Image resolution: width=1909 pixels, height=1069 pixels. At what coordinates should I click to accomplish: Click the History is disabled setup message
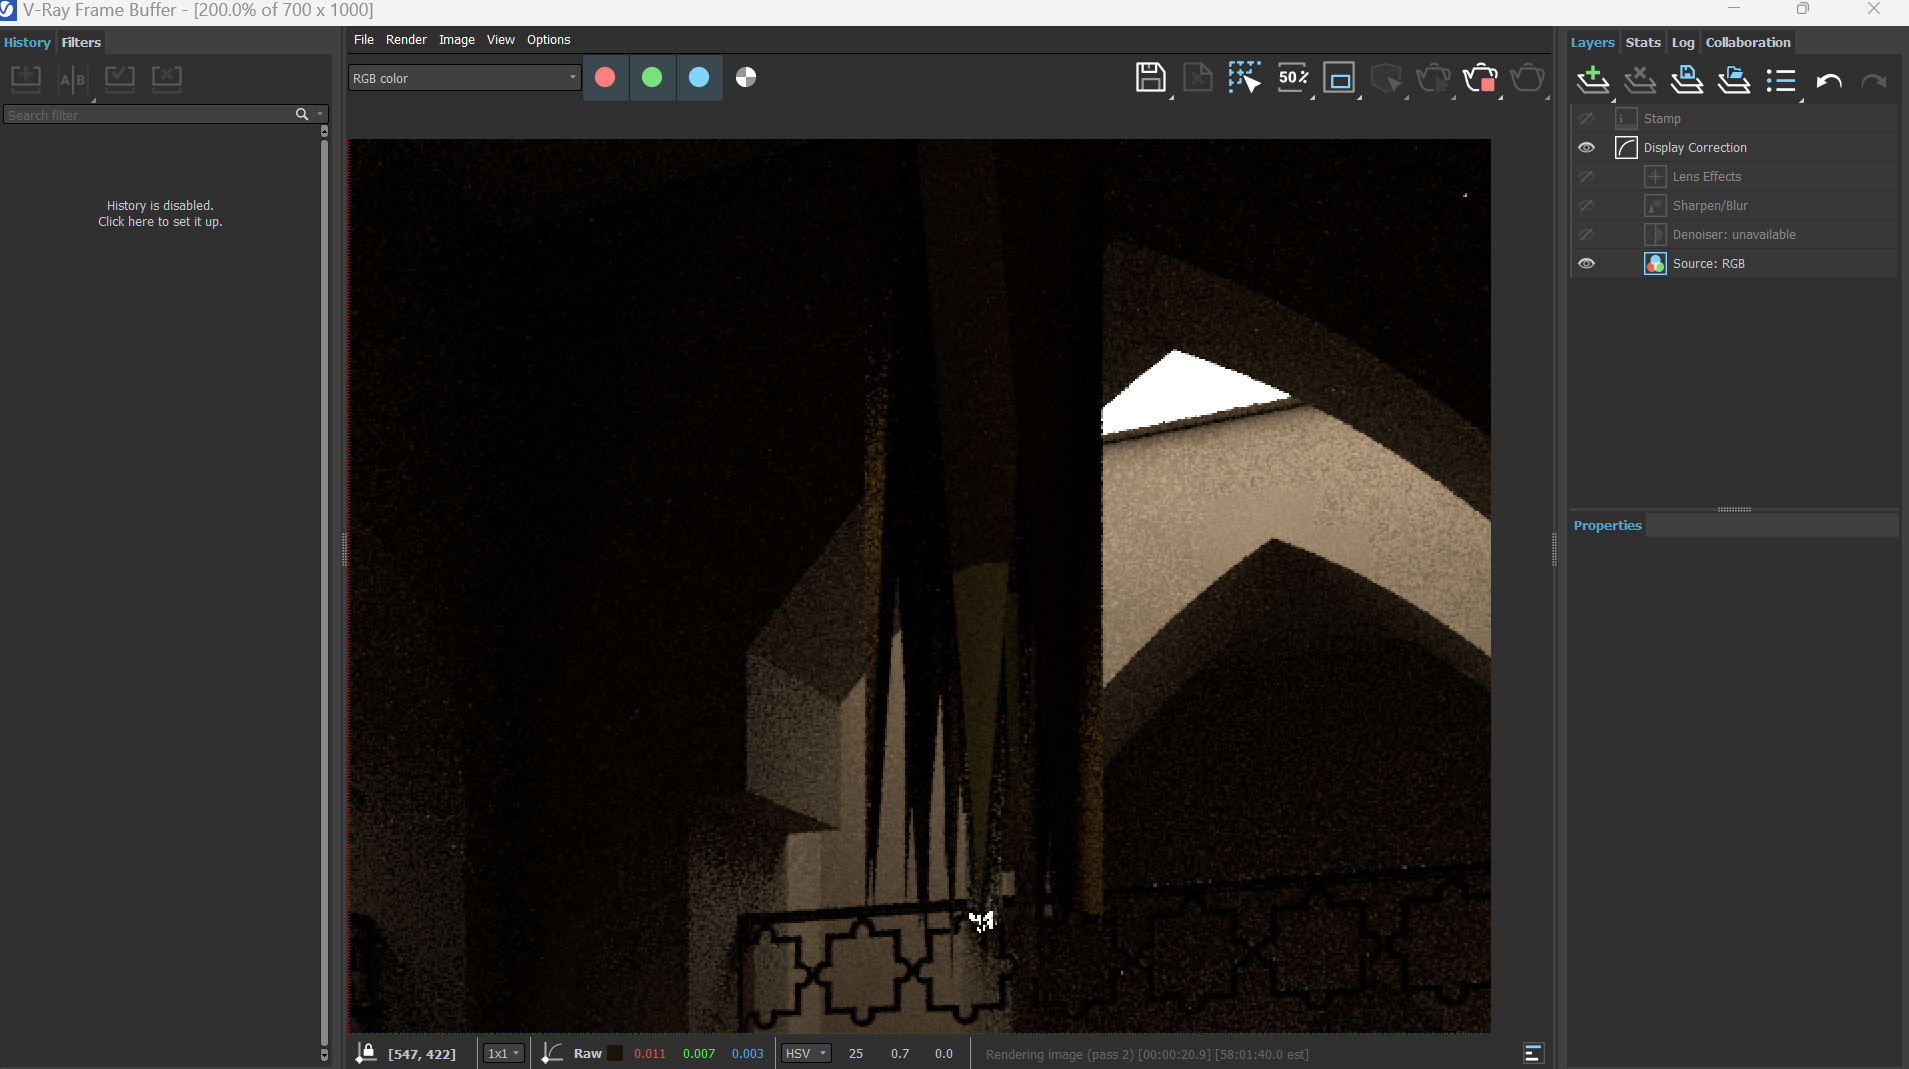(x=160, y=214)
